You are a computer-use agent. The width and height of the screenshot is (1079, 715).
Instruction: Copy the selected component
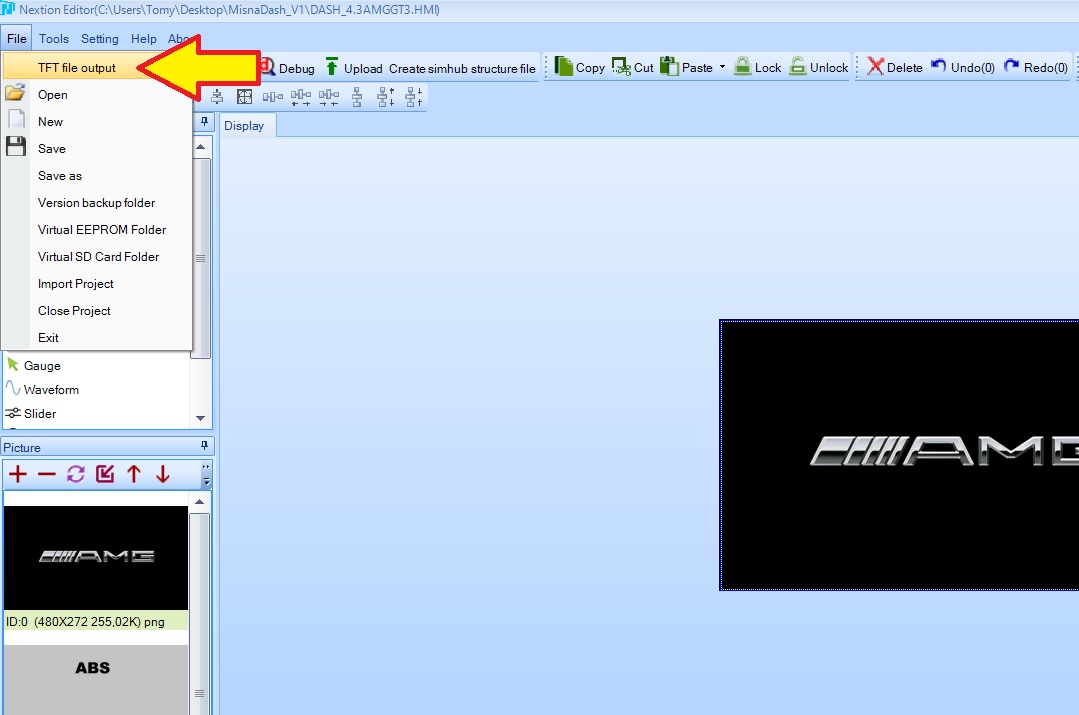[x=579, y=67]
